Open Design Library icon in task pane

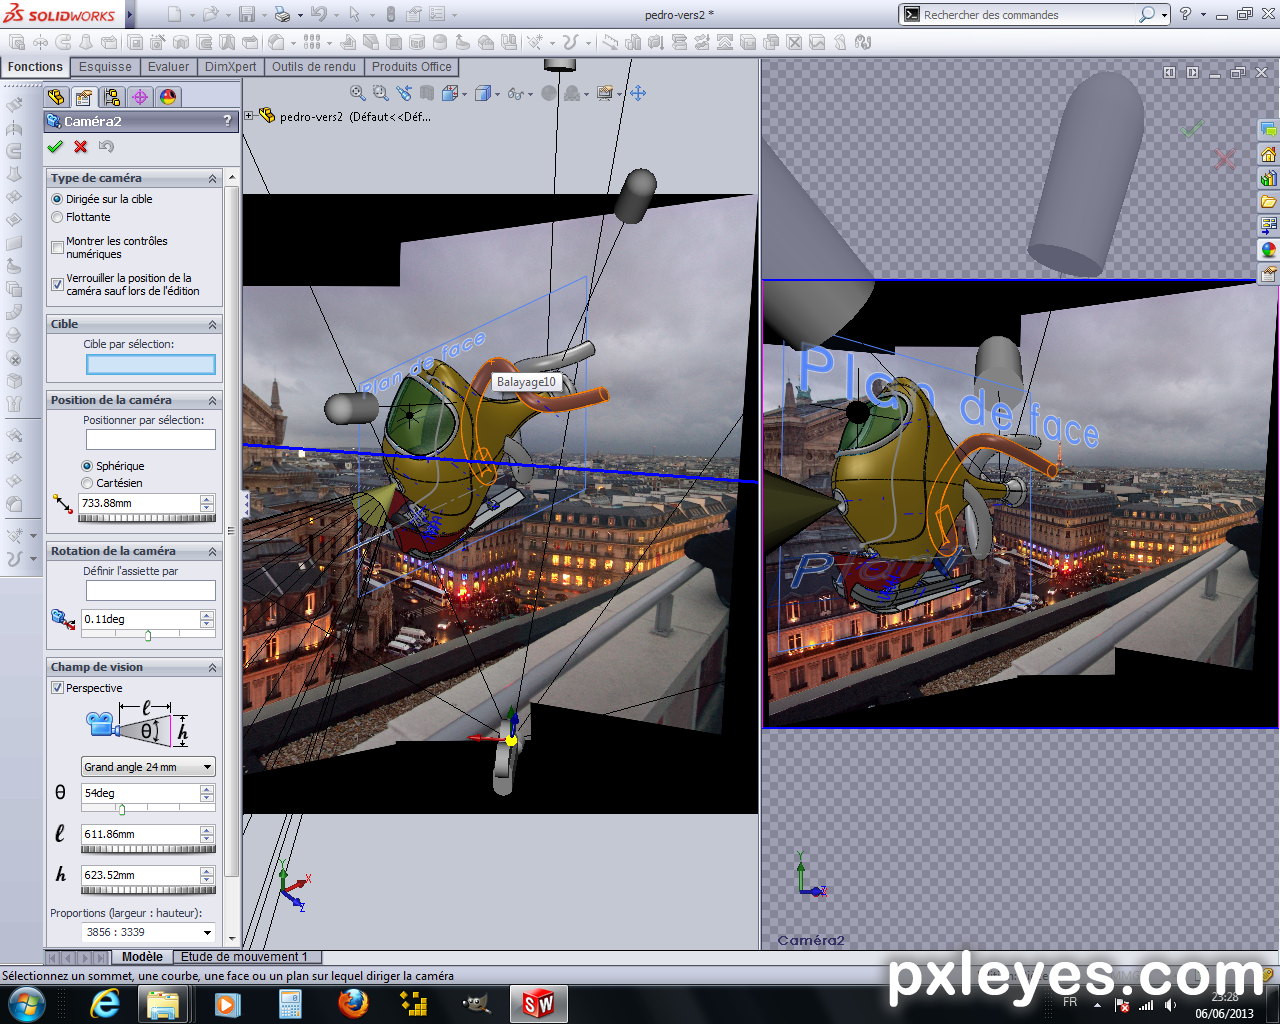coord(1268,178)
